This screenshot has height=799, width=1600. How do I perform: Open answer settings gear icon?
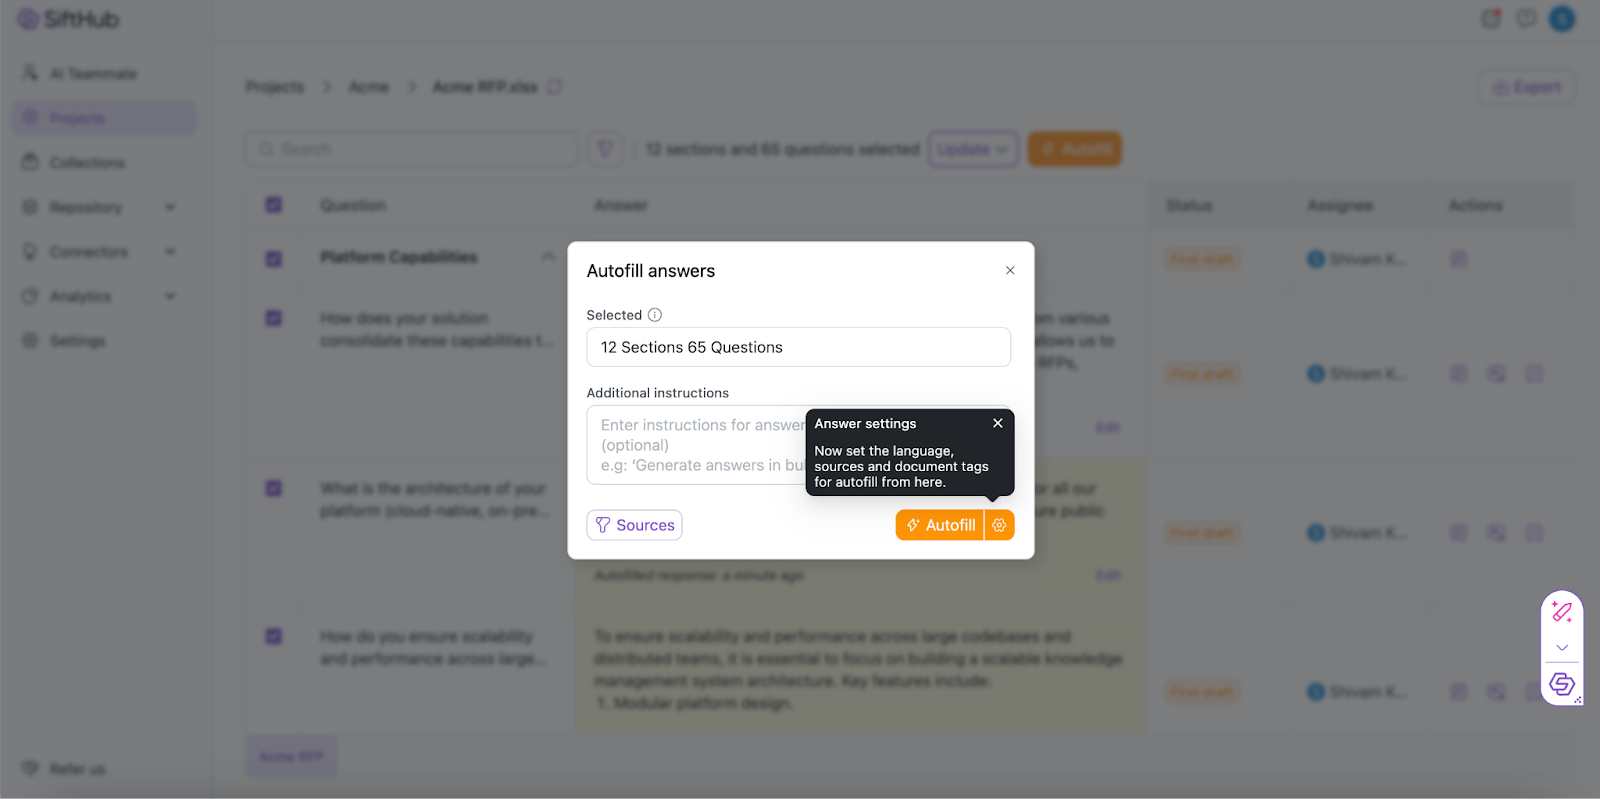coord(999,525)
